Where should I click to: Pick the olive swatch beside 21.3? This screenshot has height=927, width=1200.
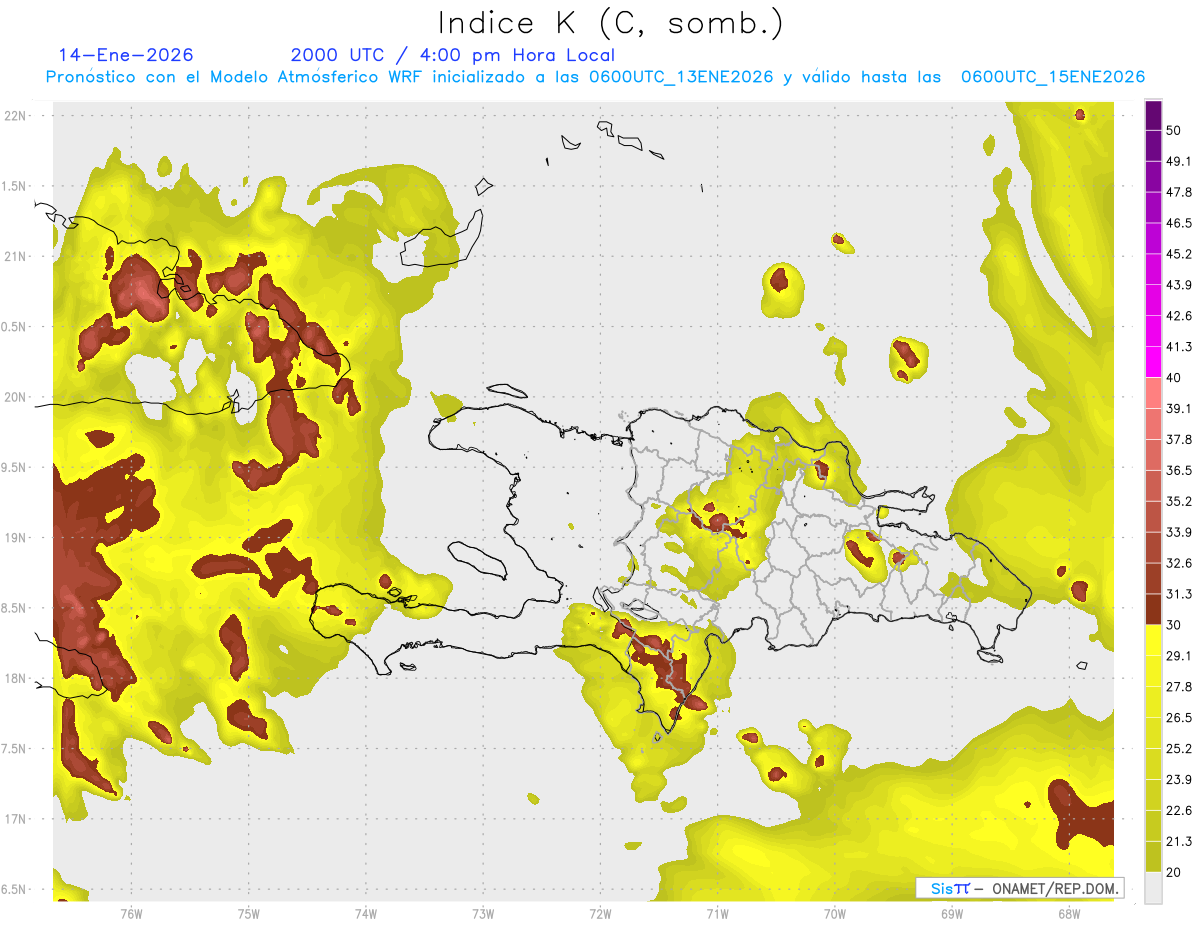coord(1153,857)
